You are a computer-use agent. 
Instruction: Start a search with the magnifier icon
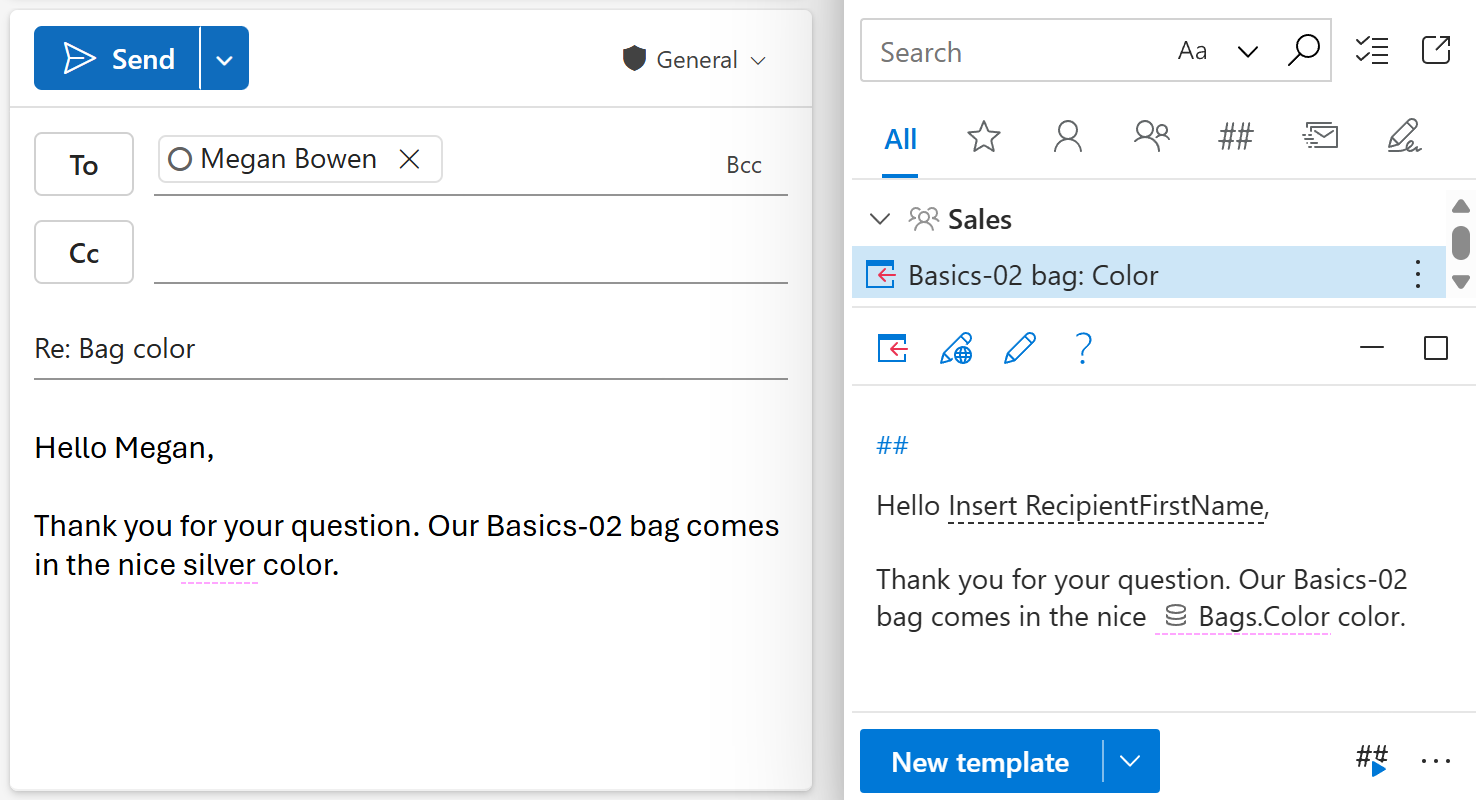click(1303, 50)
